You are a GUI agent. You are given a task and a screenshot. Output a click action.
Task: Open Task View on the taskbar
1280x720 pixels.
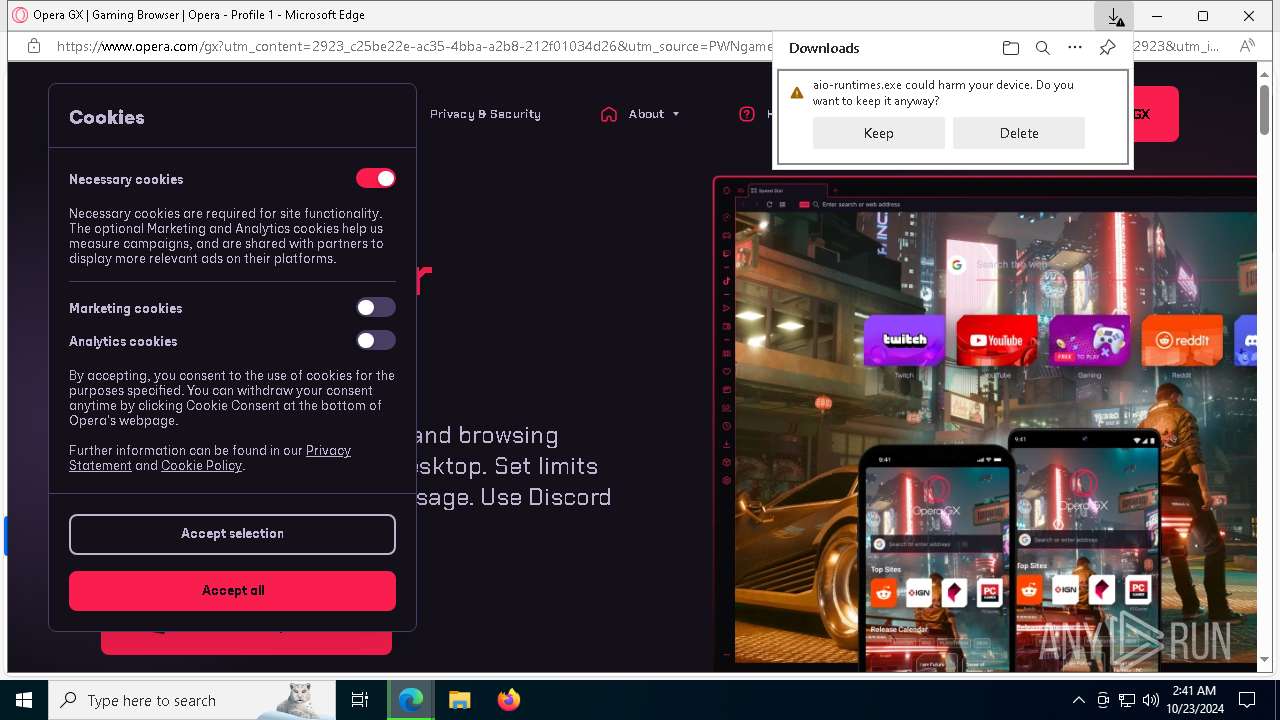click(x=360, y=700)
